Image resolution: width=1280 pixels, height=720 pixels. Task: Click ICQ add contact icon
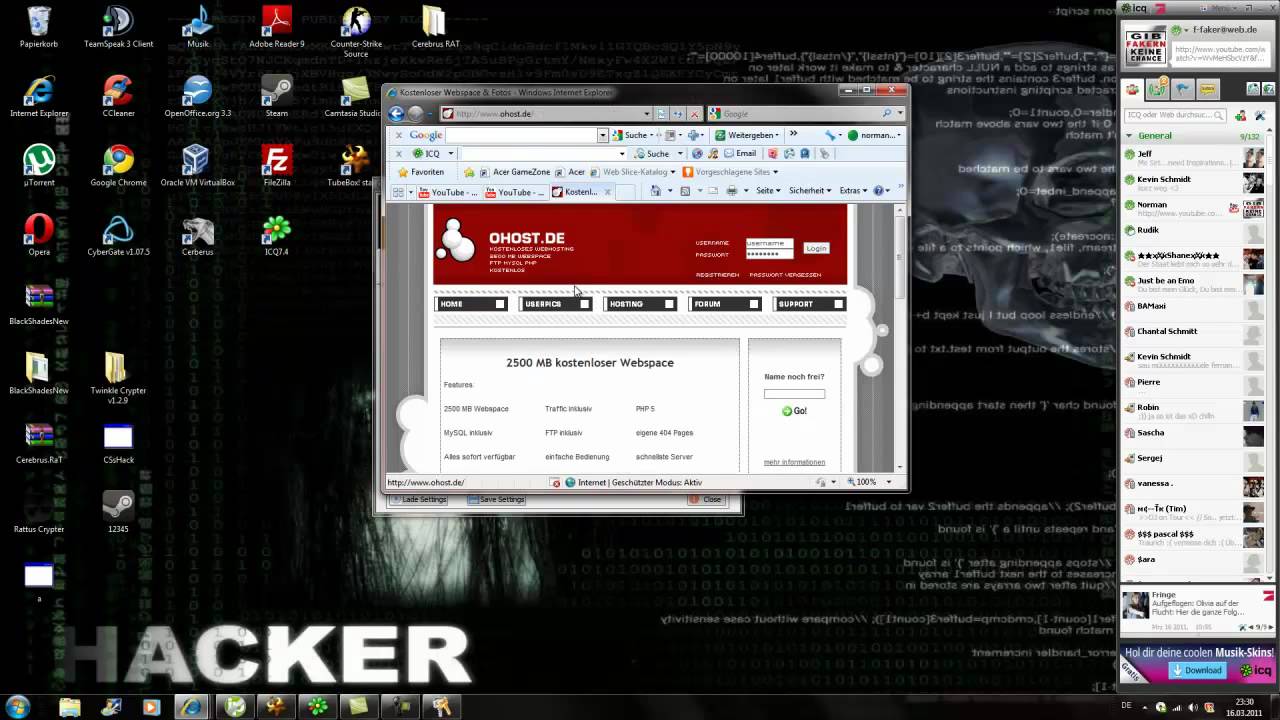click(x=1240, y=115)
